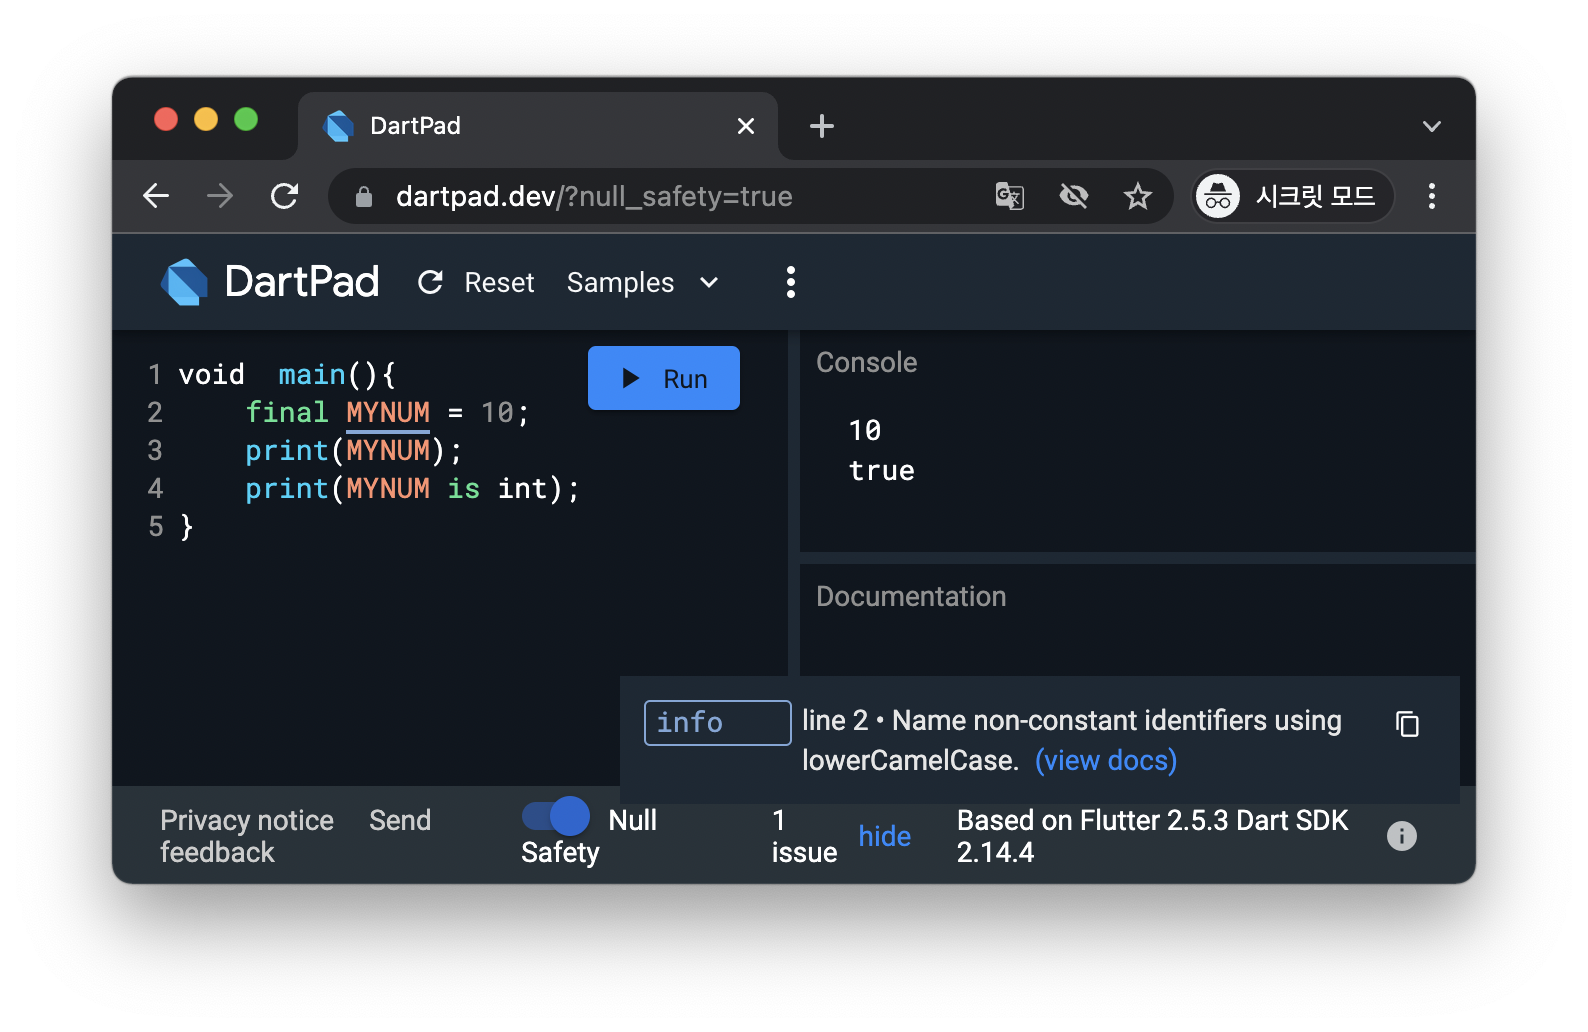
Task: Click console output 'true'
Action: tap(882, 470)
